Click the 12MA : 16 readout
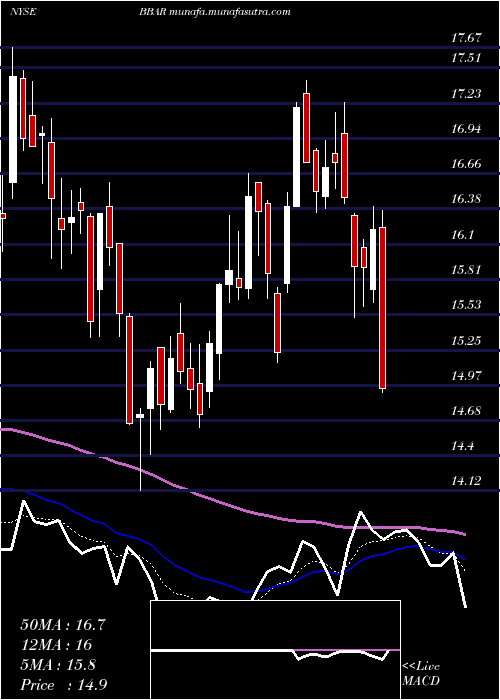Screen dimensions: 500x700 (x=56, y=645)
